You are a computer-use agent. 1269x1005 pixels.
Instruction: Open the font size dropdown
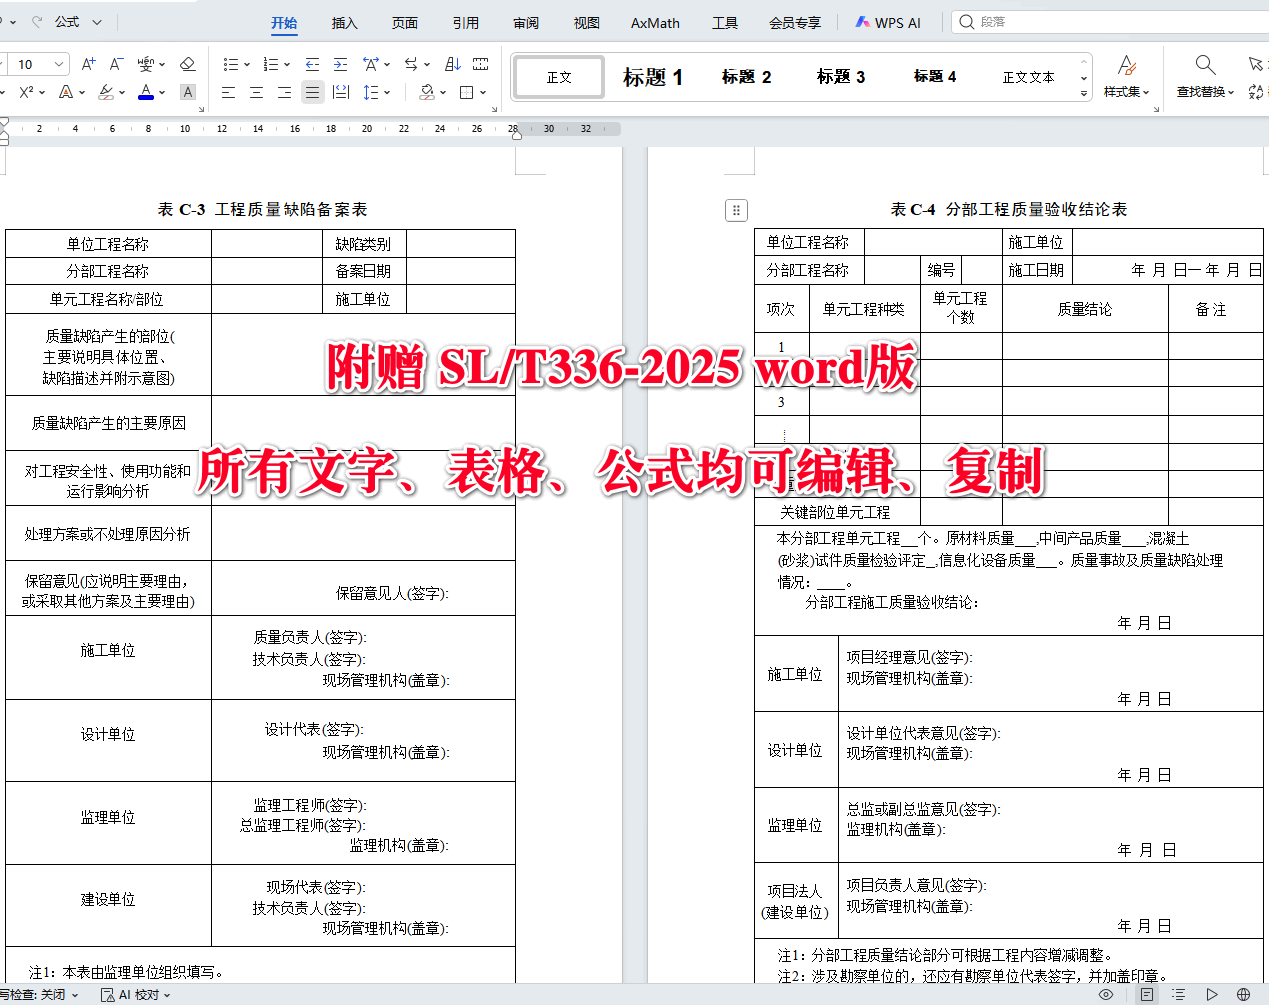pos(58,64)
